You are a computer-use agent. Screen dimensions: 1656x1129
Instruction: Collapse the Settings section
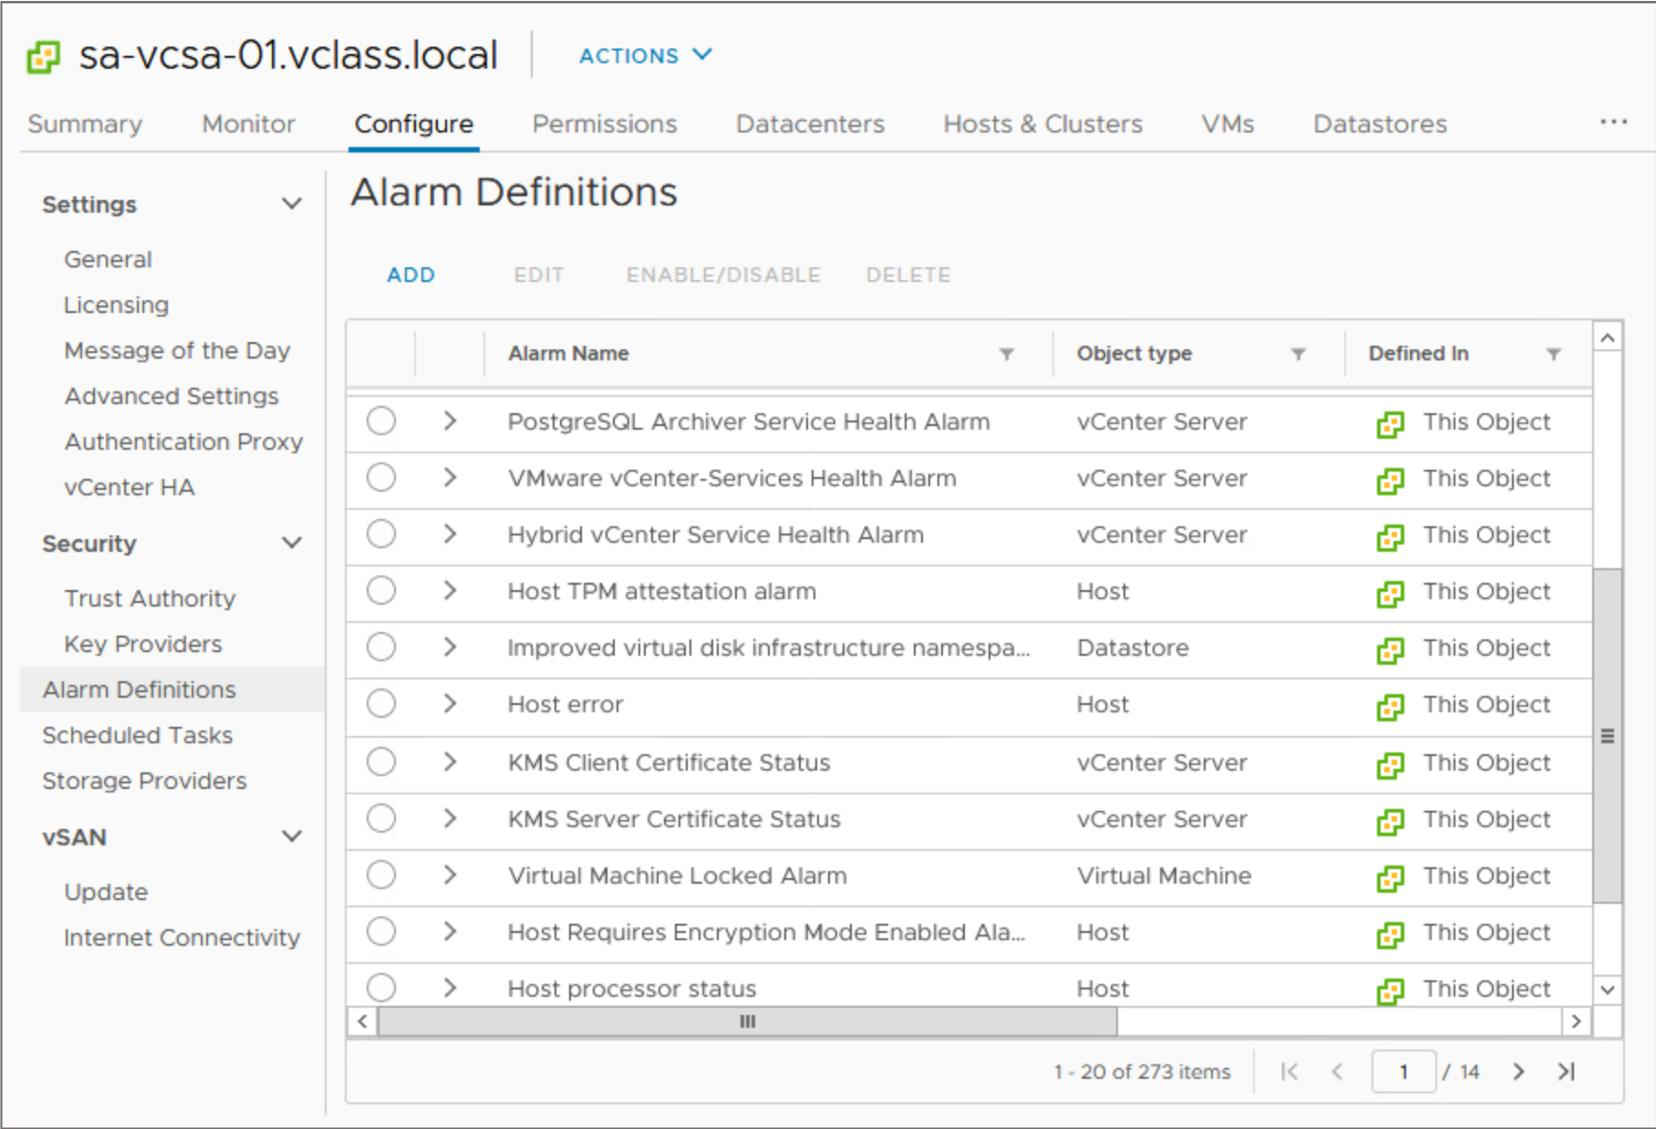(x=292, y=204)
